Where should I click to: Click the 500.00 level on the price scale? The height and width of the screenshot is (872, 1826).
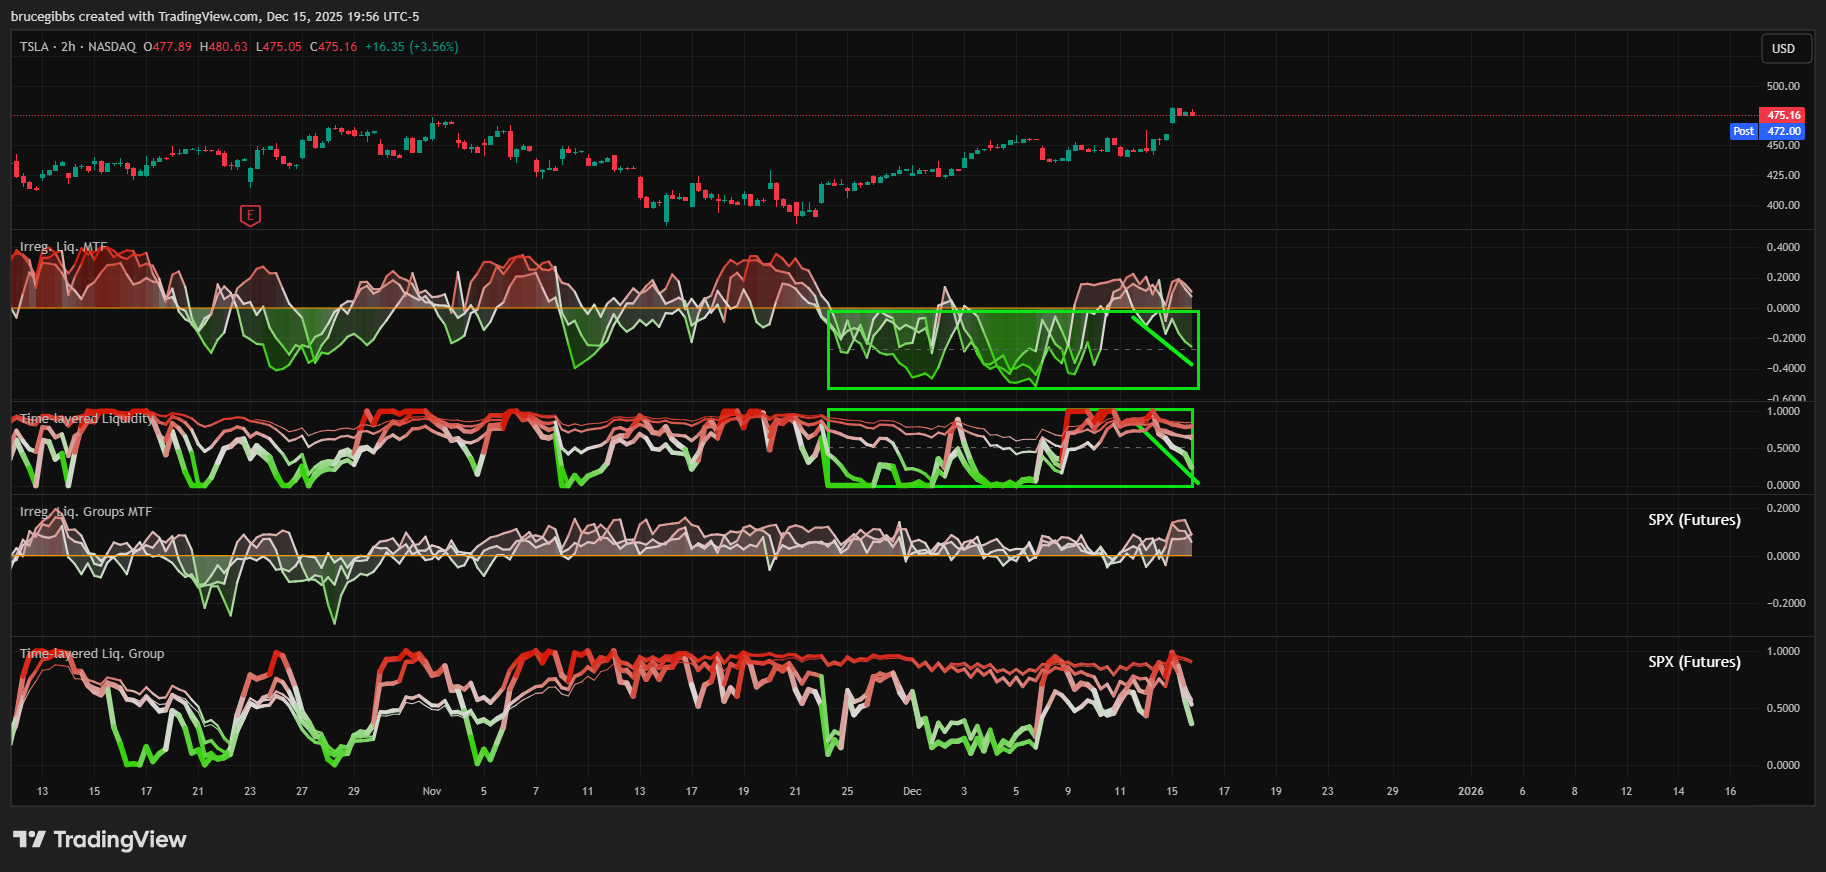click(1782, 86)
